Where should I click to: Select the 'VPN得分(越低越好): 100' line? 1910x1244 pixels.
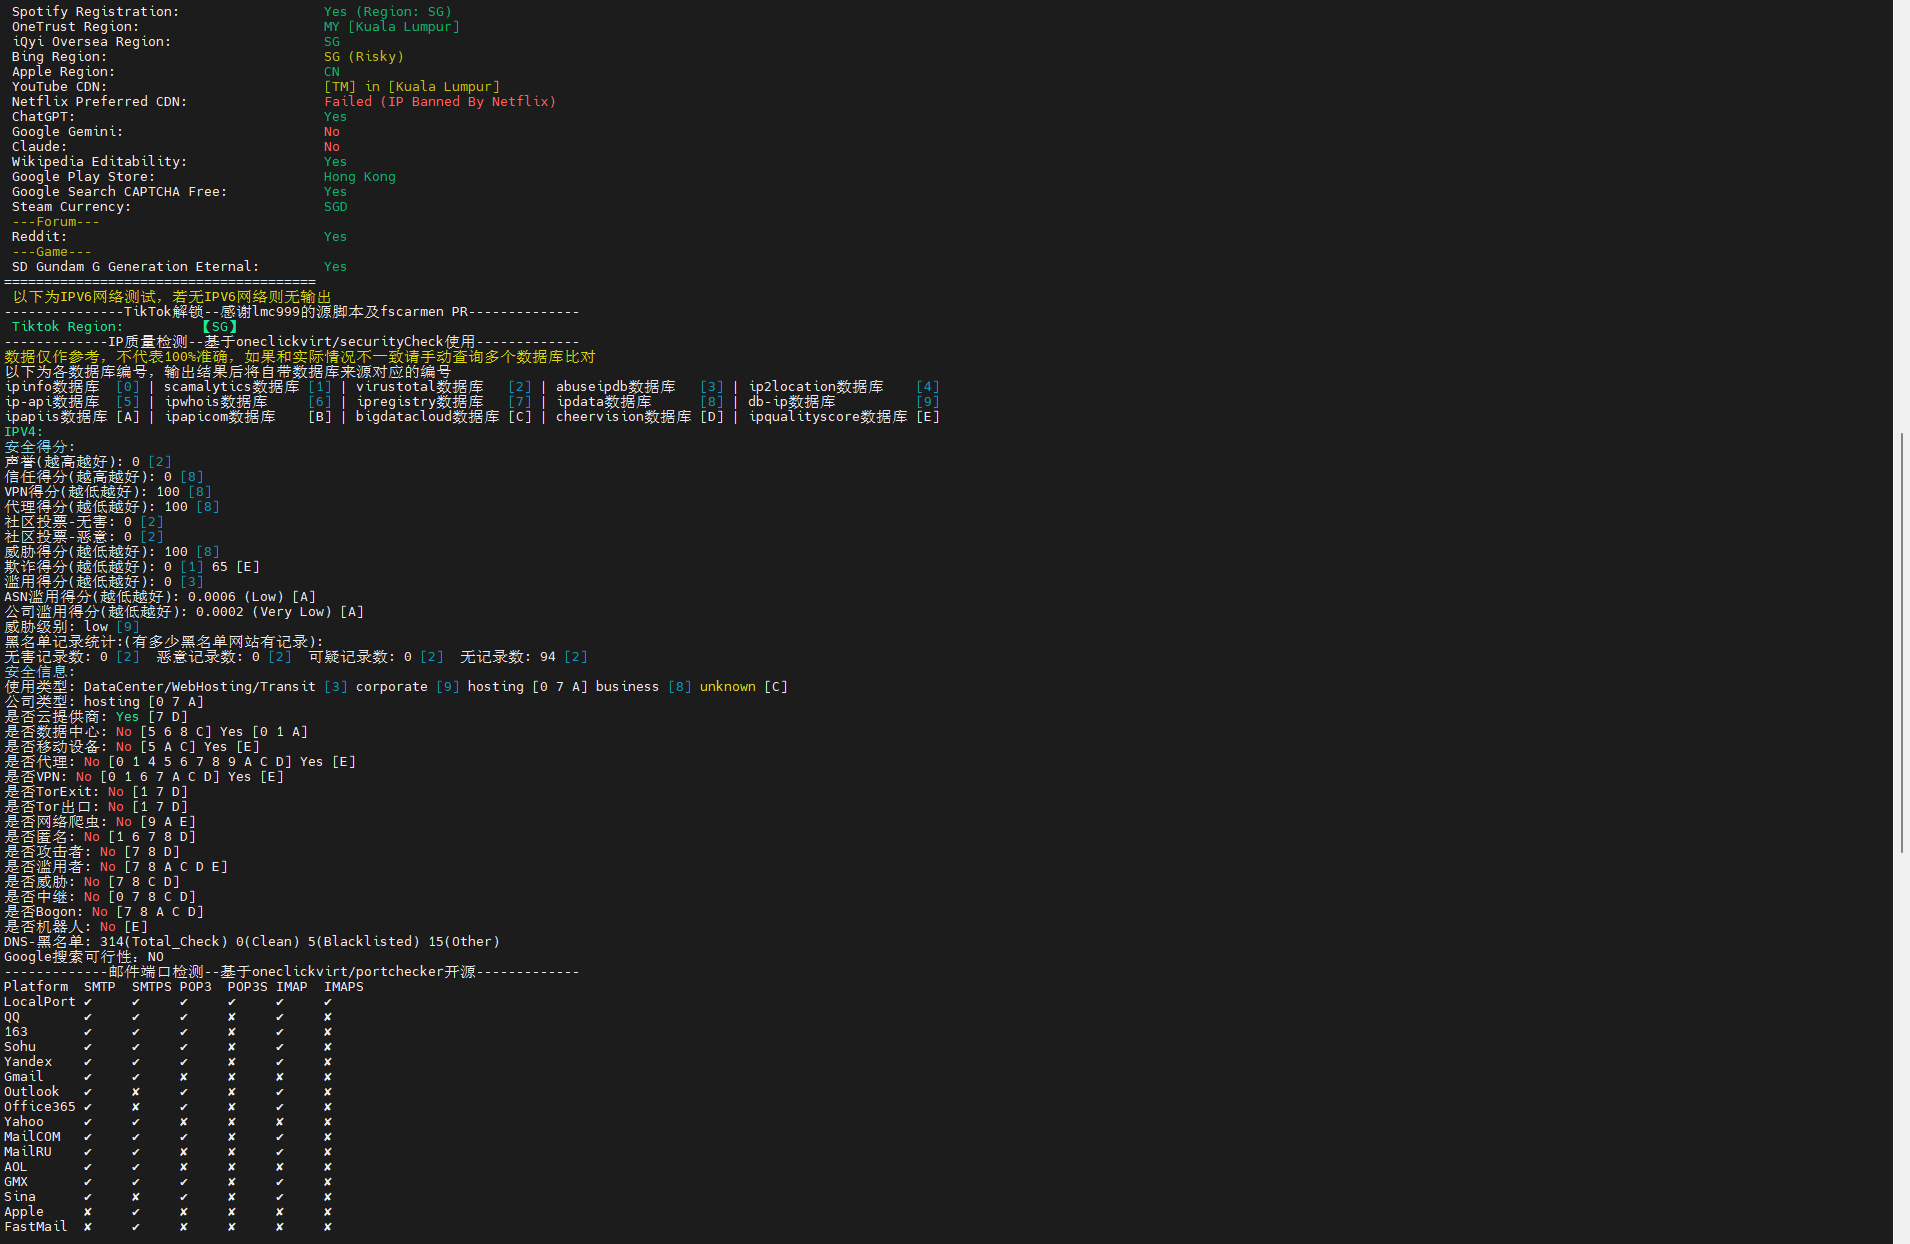(x=108, y=492)
